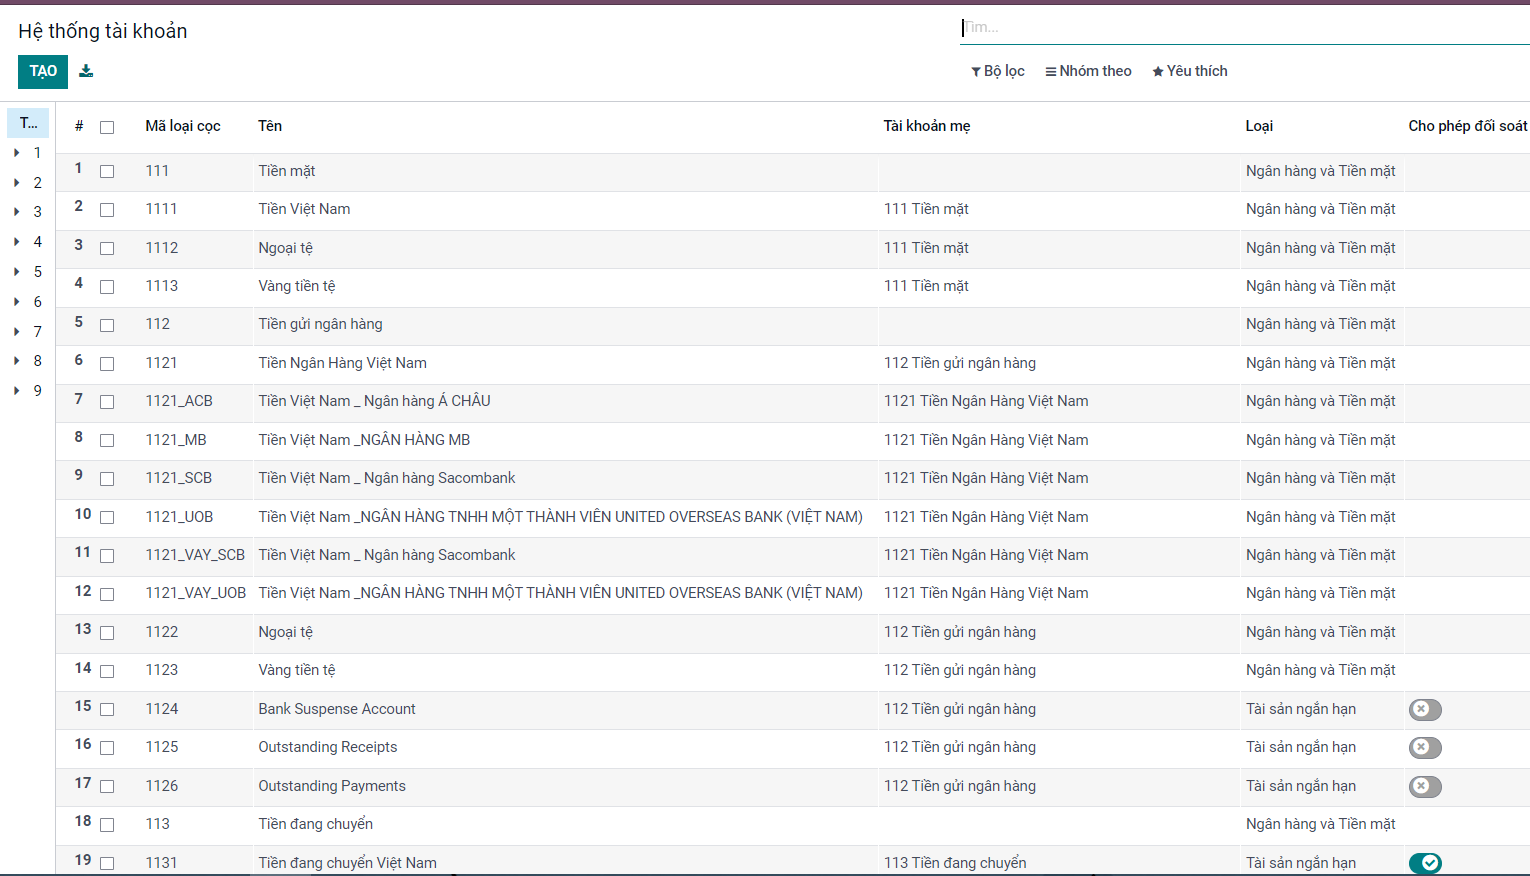This screenshot has width=1530, height=876.
Task: Open the Tiền gửi ngân hàng record
Action: click(320, 324)
